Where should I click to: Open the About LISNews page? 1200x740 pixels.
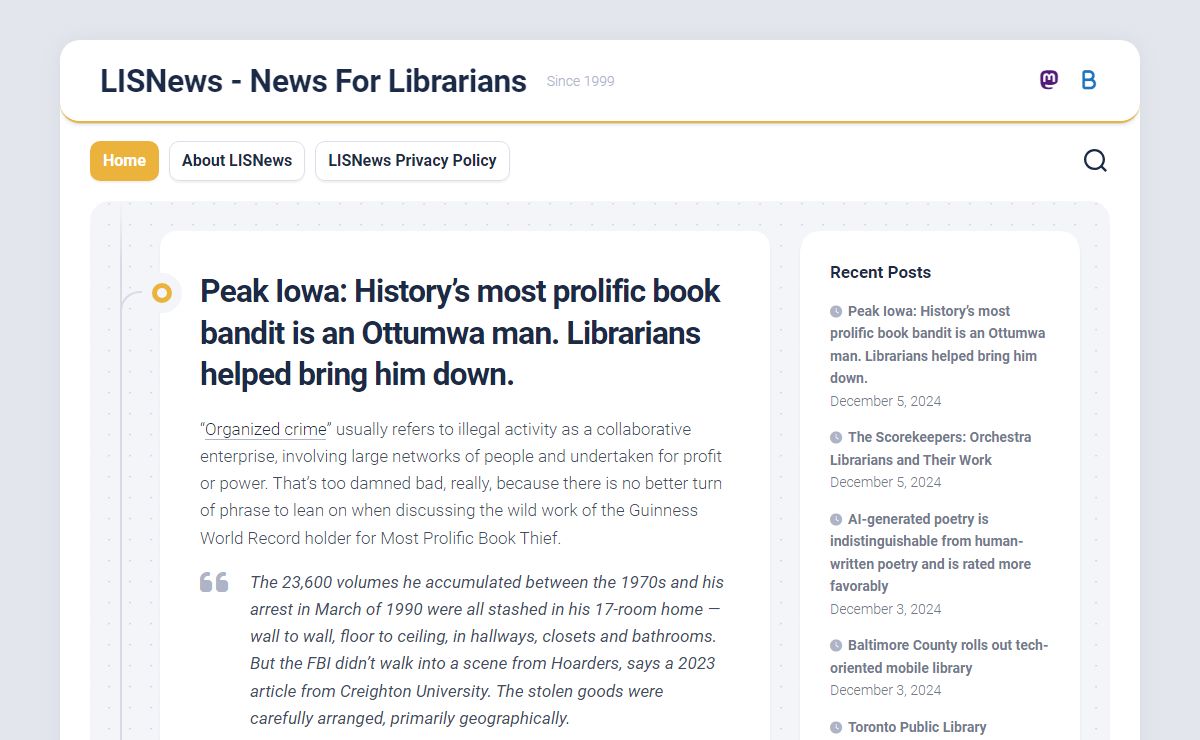237,161
